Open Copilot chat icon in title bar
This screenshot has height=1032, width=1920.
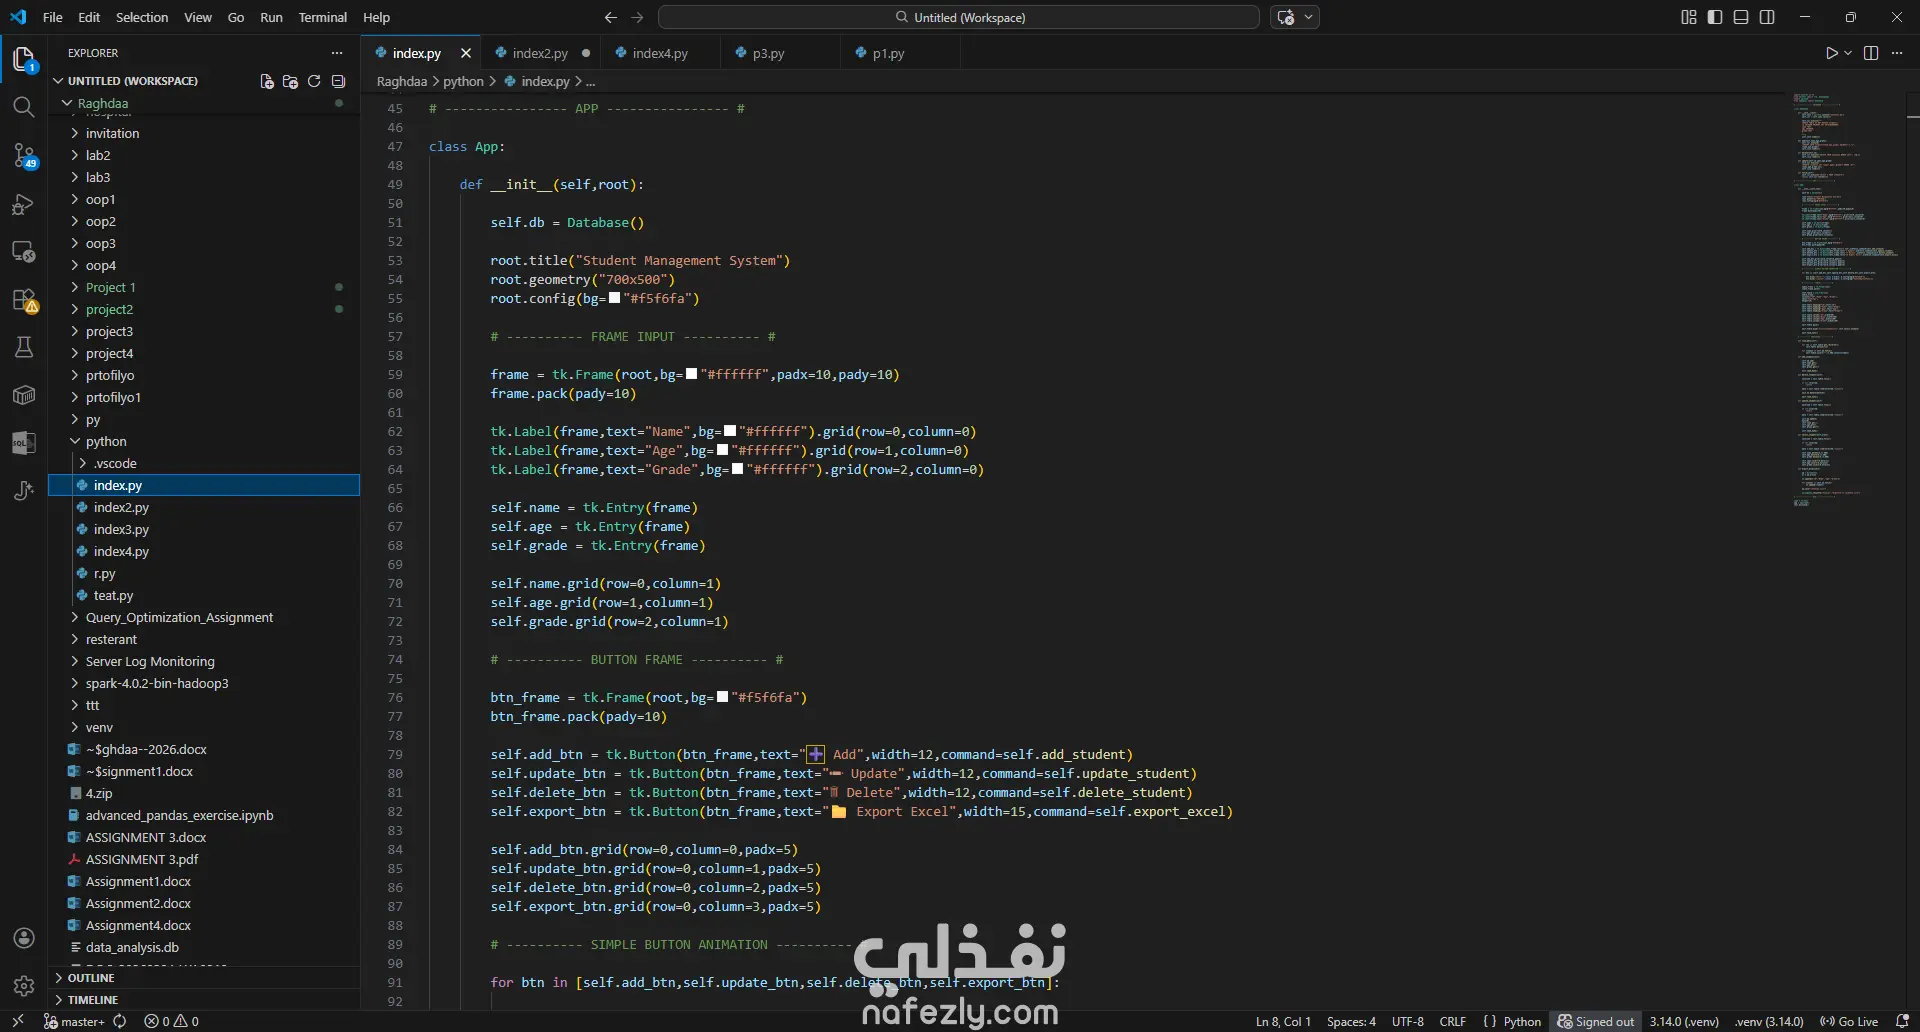1286,17
